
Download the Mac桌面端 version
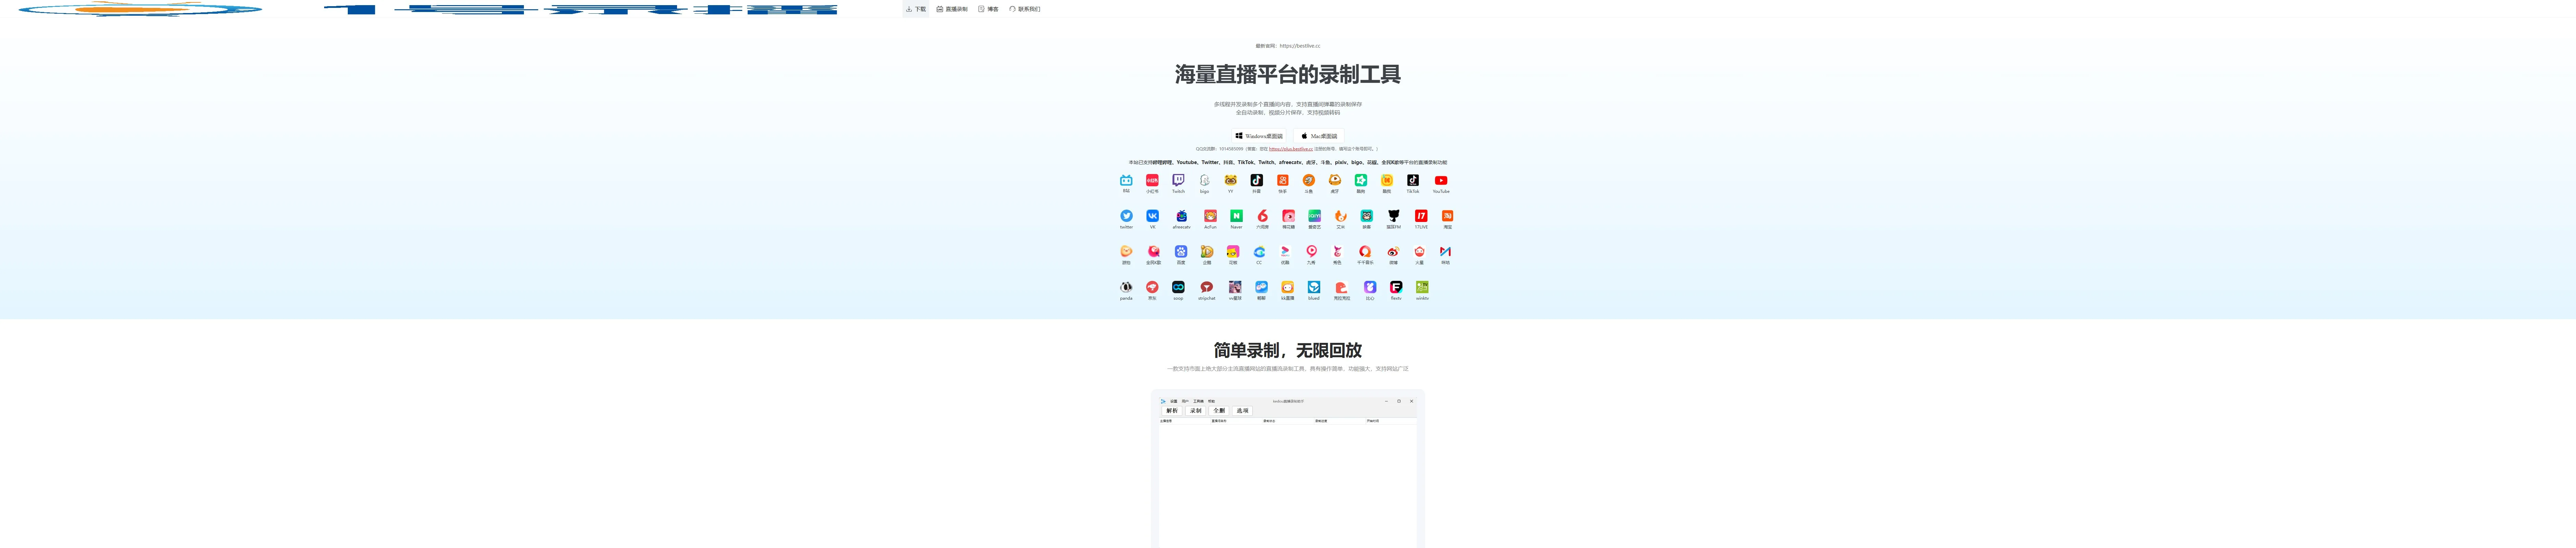click(x=1319, y=136)
